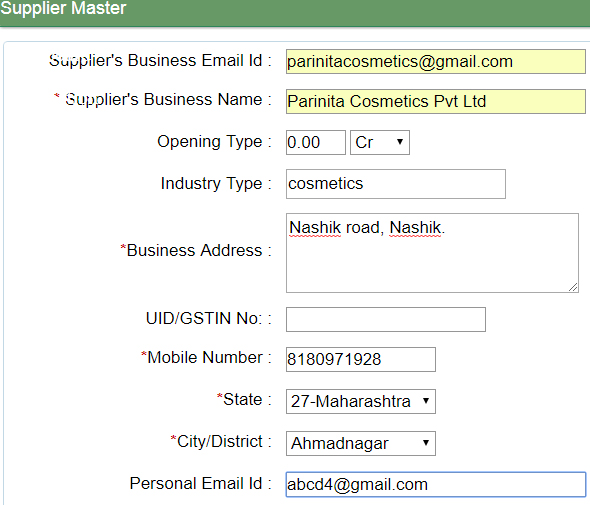
Task: Click the Opening Type amount field
Action: click(x=316, y=143)
